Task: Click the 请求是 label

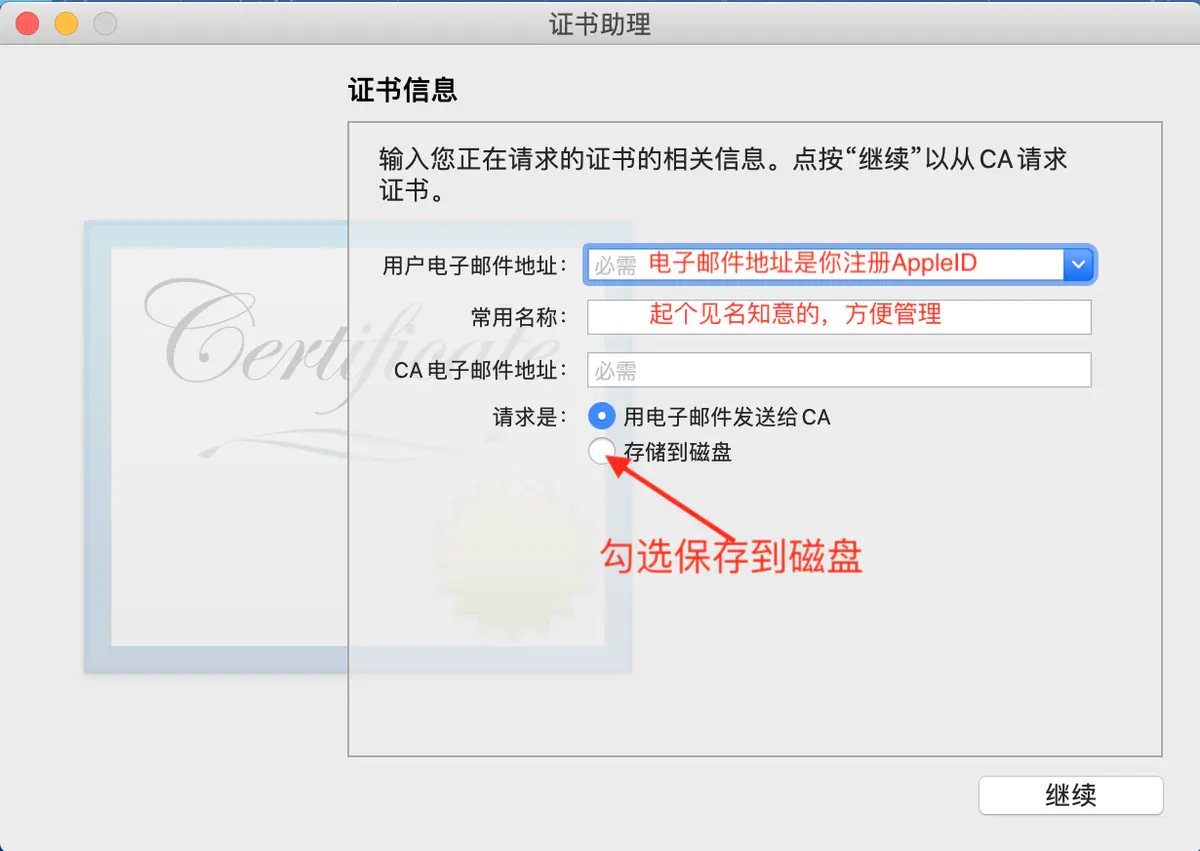Action: pyautogui.click(x=530, y=417)
